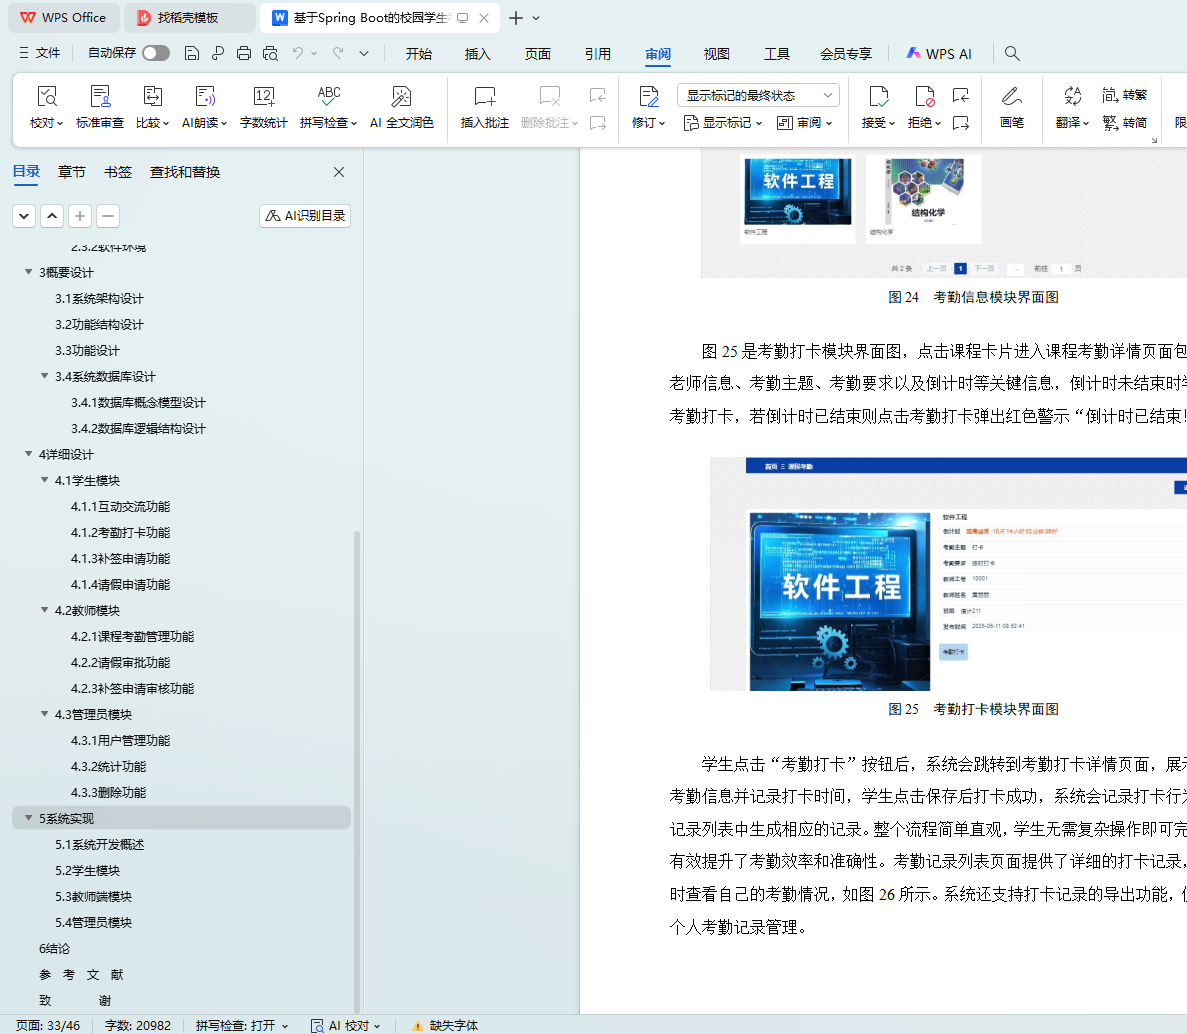Click the search magnifier icon in menu bar
The image size is (1187, 1034).
(x=1012, y=53)
